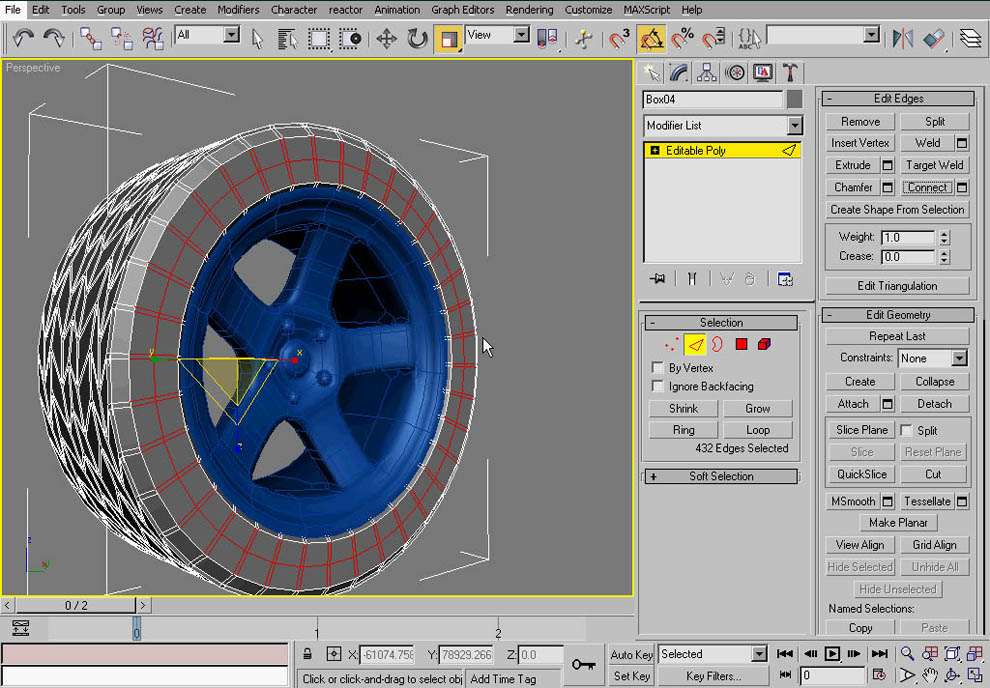Image resolution: width=990 pixels, height=688 pixels.
Task: Expand the Soft Selection rollout
Action: coord(720,476)
